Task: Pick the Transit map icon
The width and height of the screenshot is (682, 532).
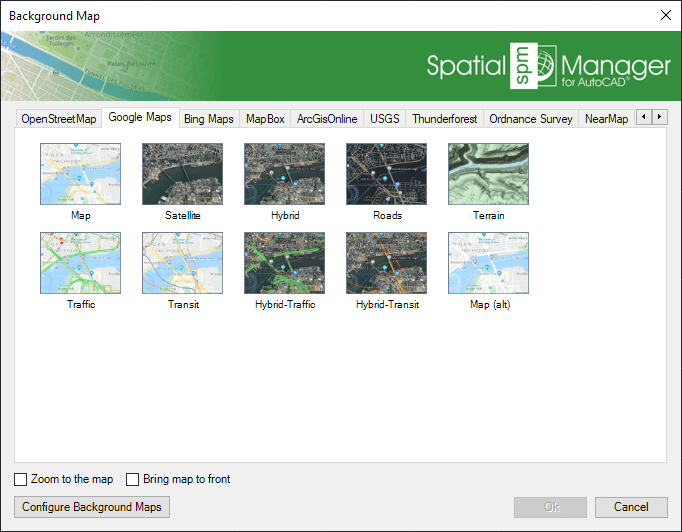Action: [x=182, y=263]
